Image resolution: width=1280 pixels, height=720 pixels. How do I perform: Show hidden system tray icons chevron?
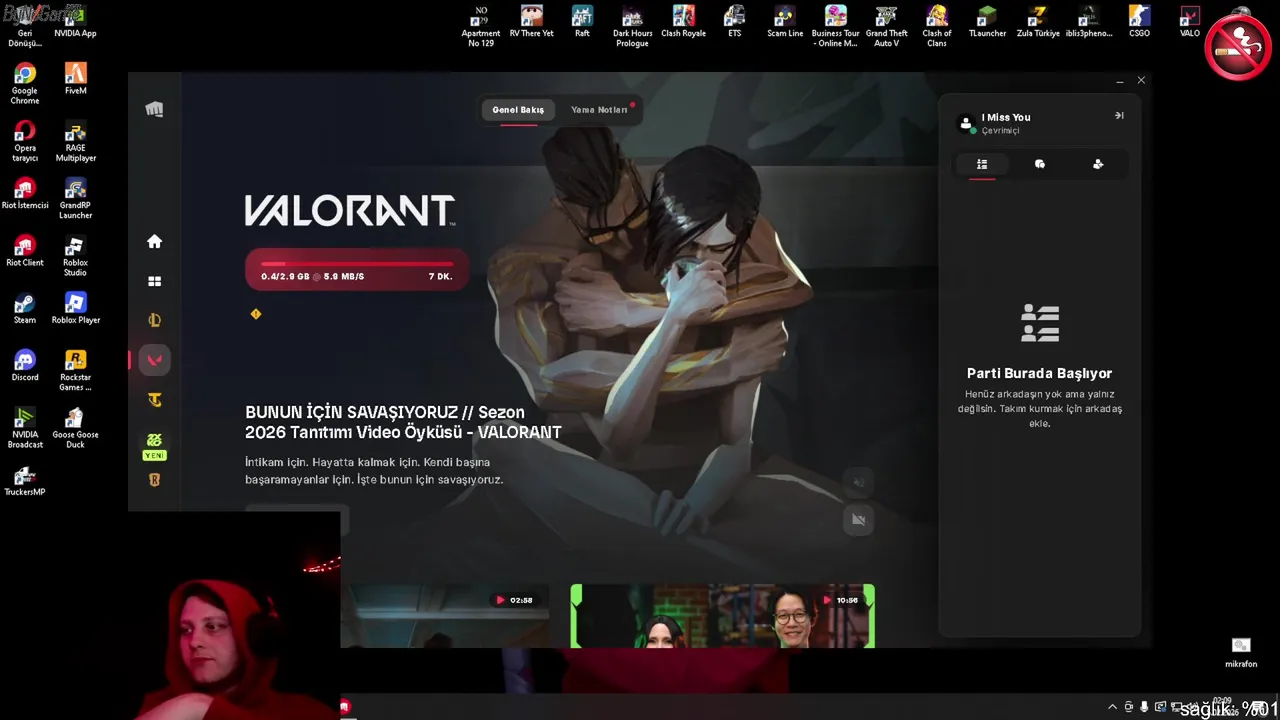click(x=1112, y=707)
